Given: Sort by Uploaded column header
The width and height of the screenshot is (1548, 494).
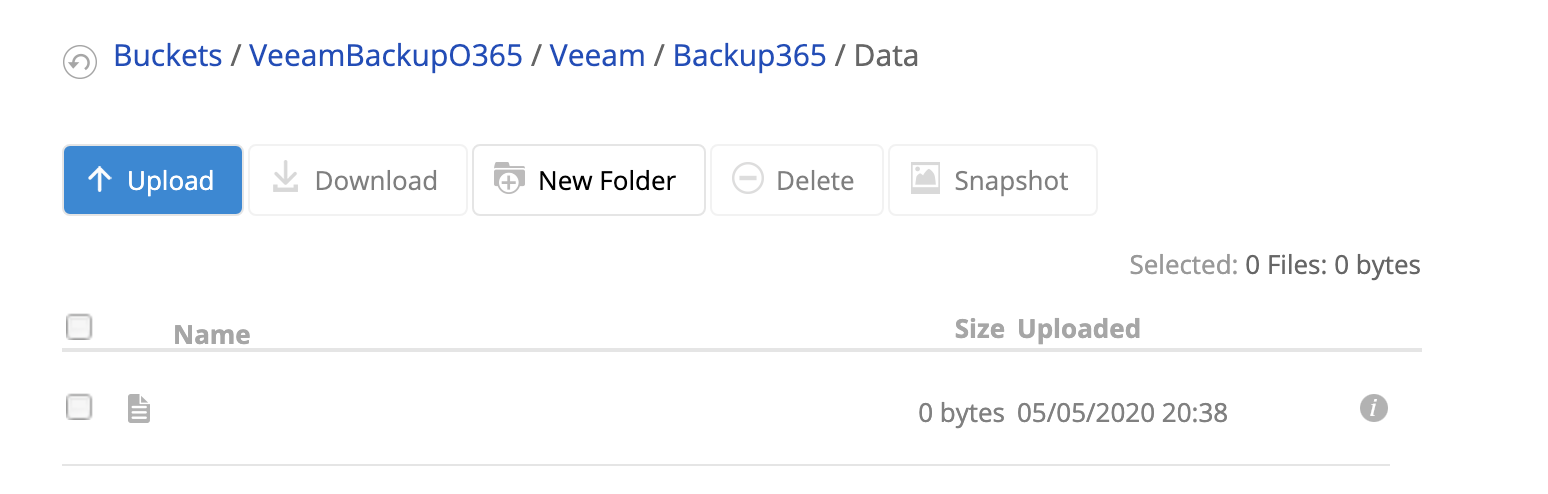Looking at the screenshot, I should 1079,328.
